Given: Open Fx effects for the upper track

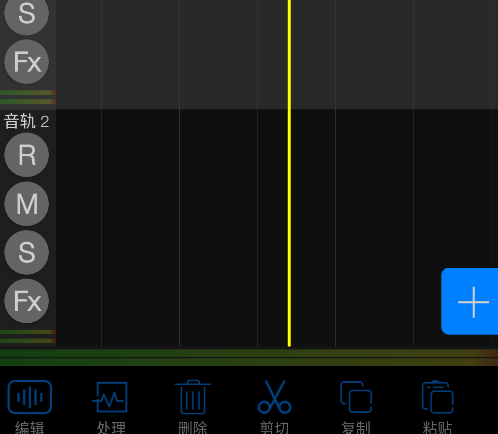Looking at the screenshot, I should click(x=27, y=61).
